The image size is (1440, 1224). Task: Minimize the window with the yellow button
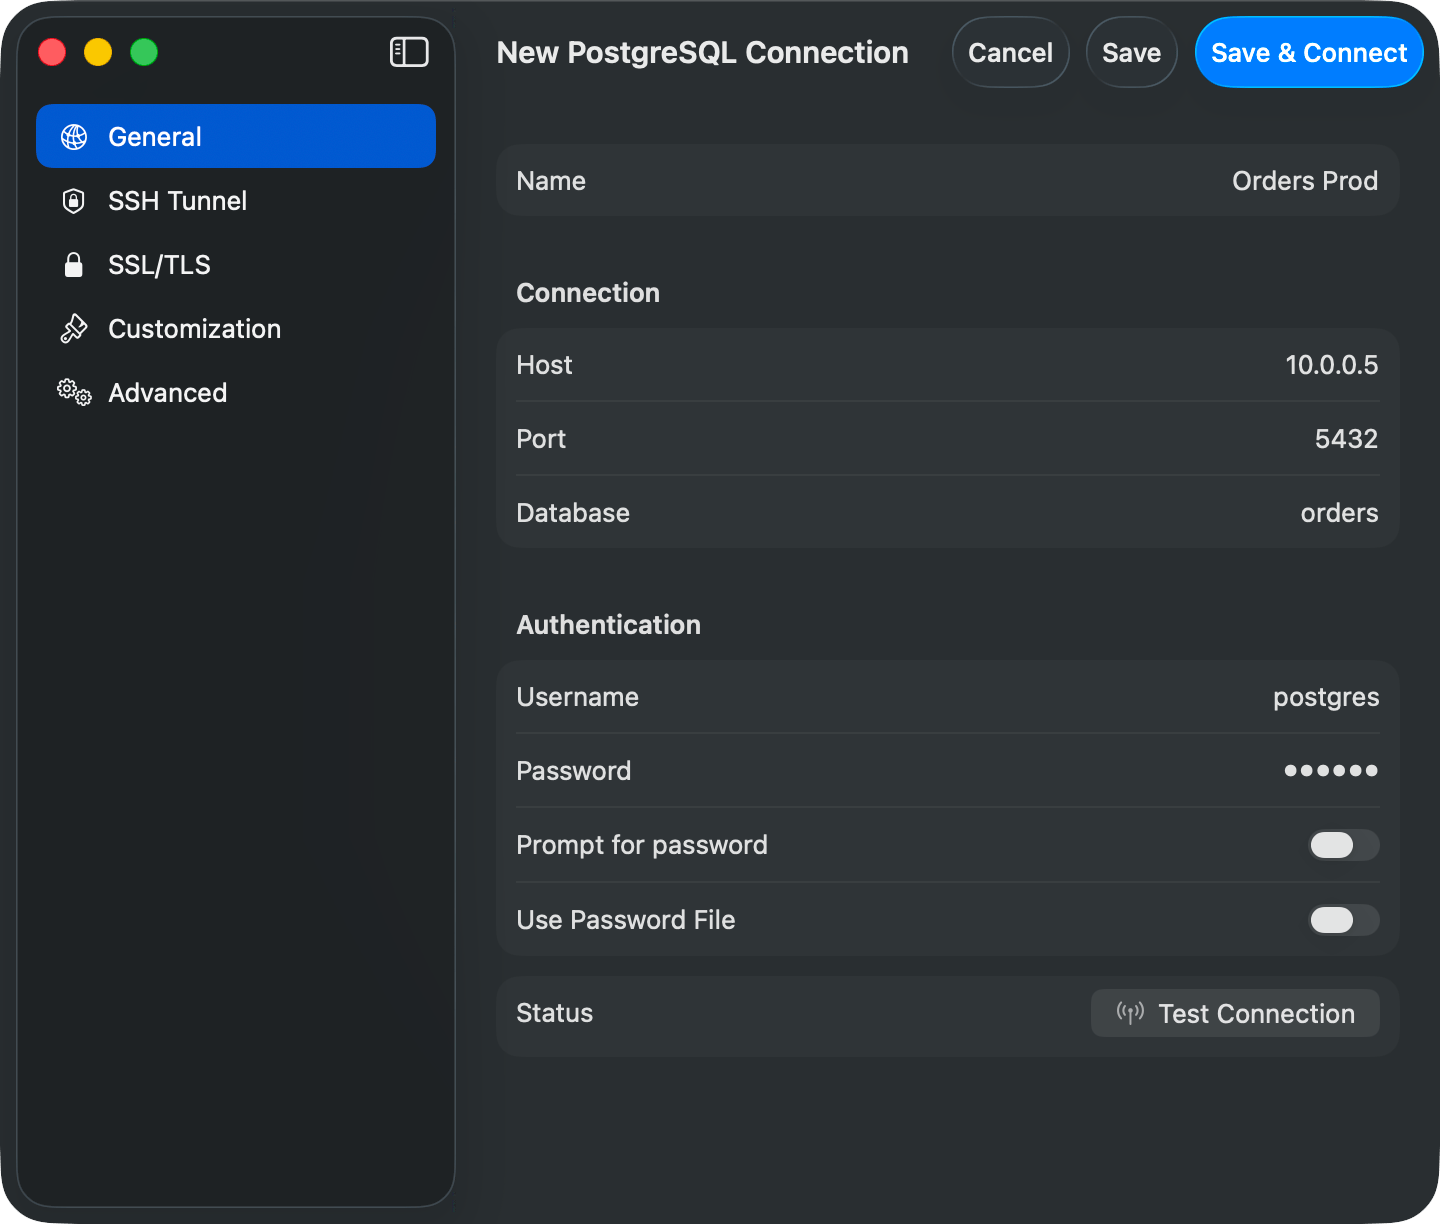[x=98, y=52]
